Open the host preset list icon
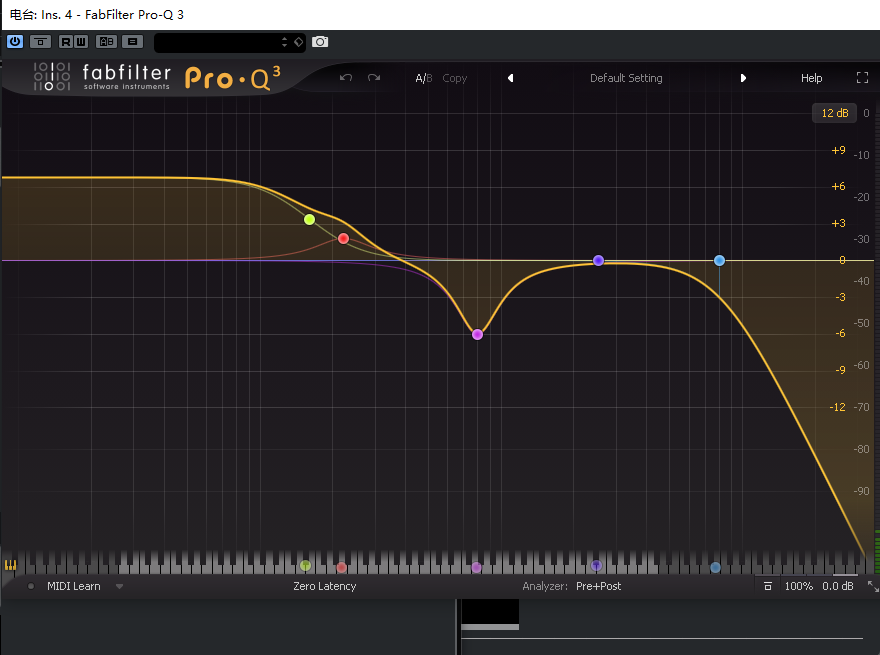Image resolution: width=880 pixels, height=655 pixels. coord(132,42)
